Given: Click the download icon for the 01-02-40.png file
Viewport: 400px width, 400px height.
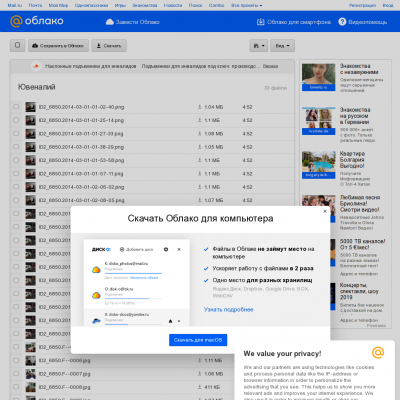Looking at the screenshot, I should (x=199, y=107).
